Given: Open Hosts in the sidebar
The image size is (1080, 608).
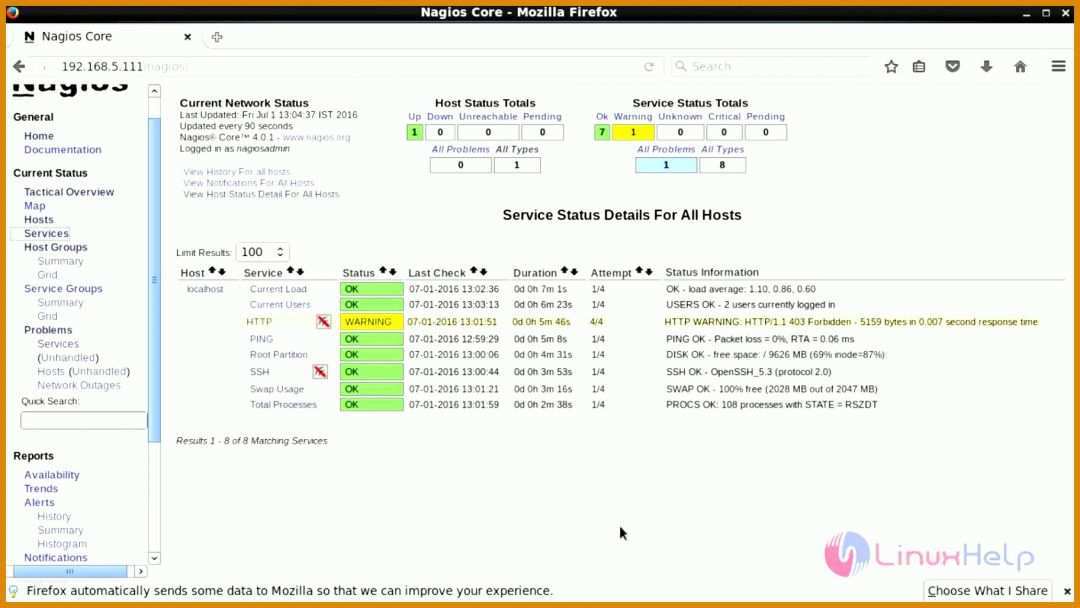Looking at the screenshot, I should point(39,220).
